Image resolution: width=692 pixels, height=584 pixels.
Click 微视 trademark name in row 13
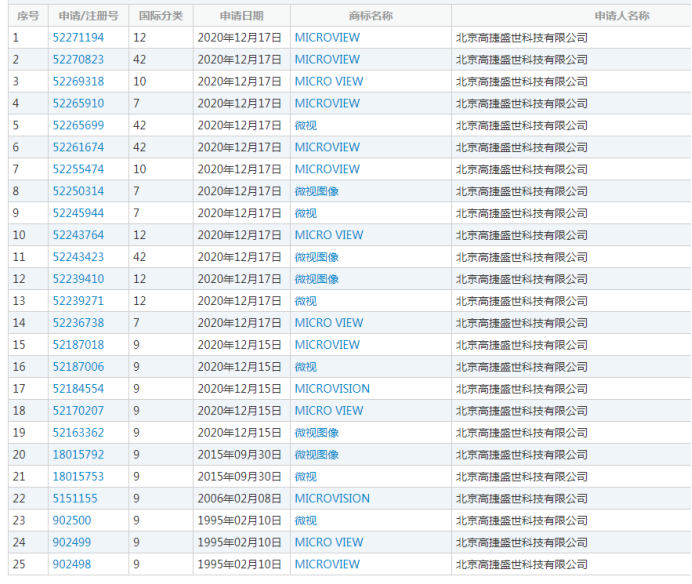tap(305, 301)
